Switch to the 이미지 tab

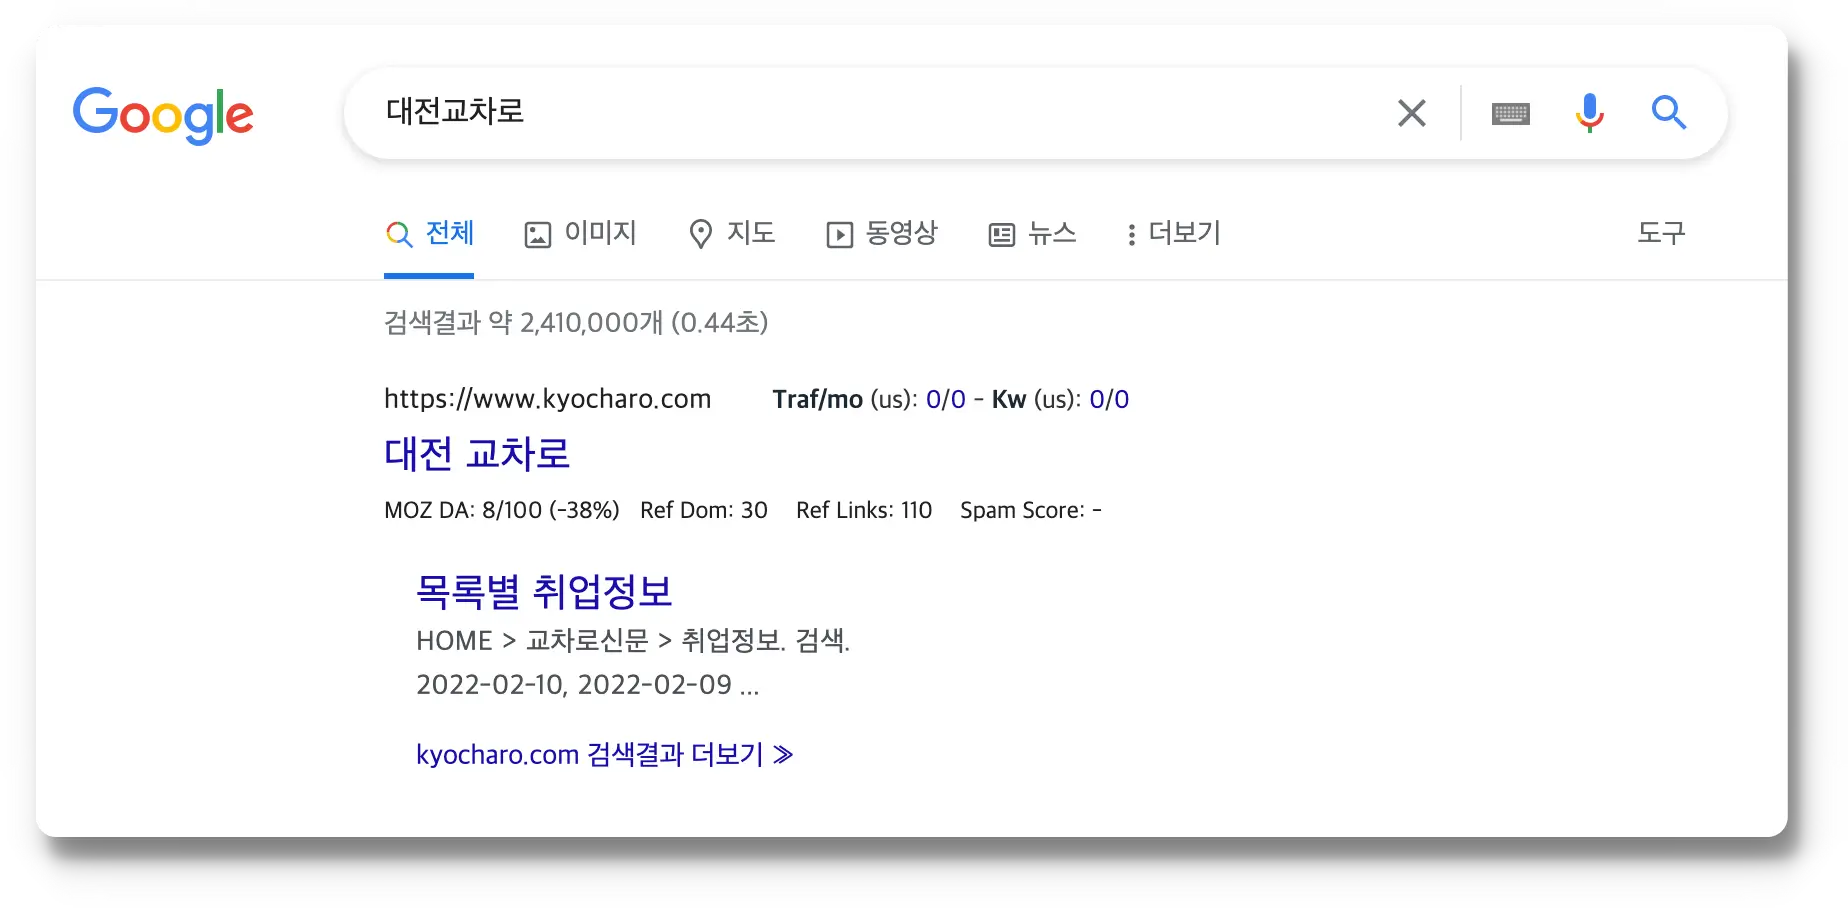pos(581,234)
